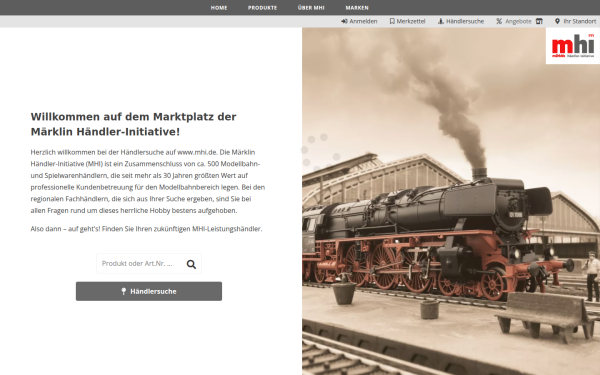Open the ÜBER MHI menu
The image size is (600, 375).
pos(311,8)
